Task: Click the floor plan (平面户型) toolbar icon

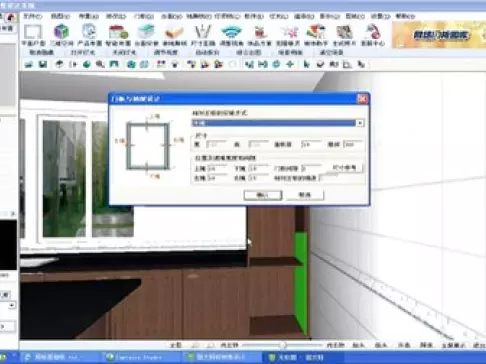Action: 33,35
